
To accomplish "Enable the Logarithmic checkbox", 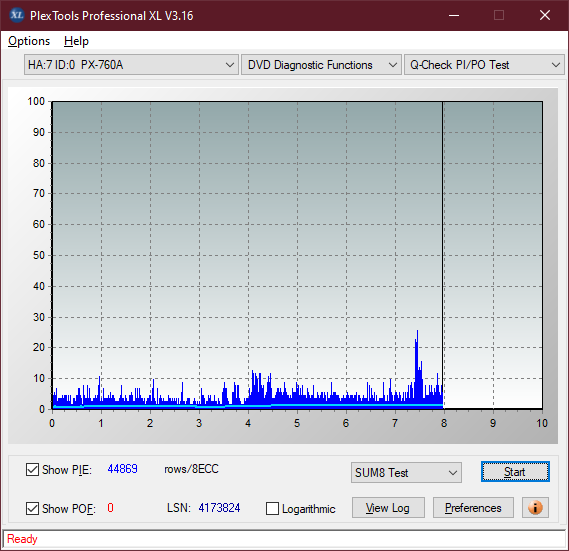I will coord(272,509).
